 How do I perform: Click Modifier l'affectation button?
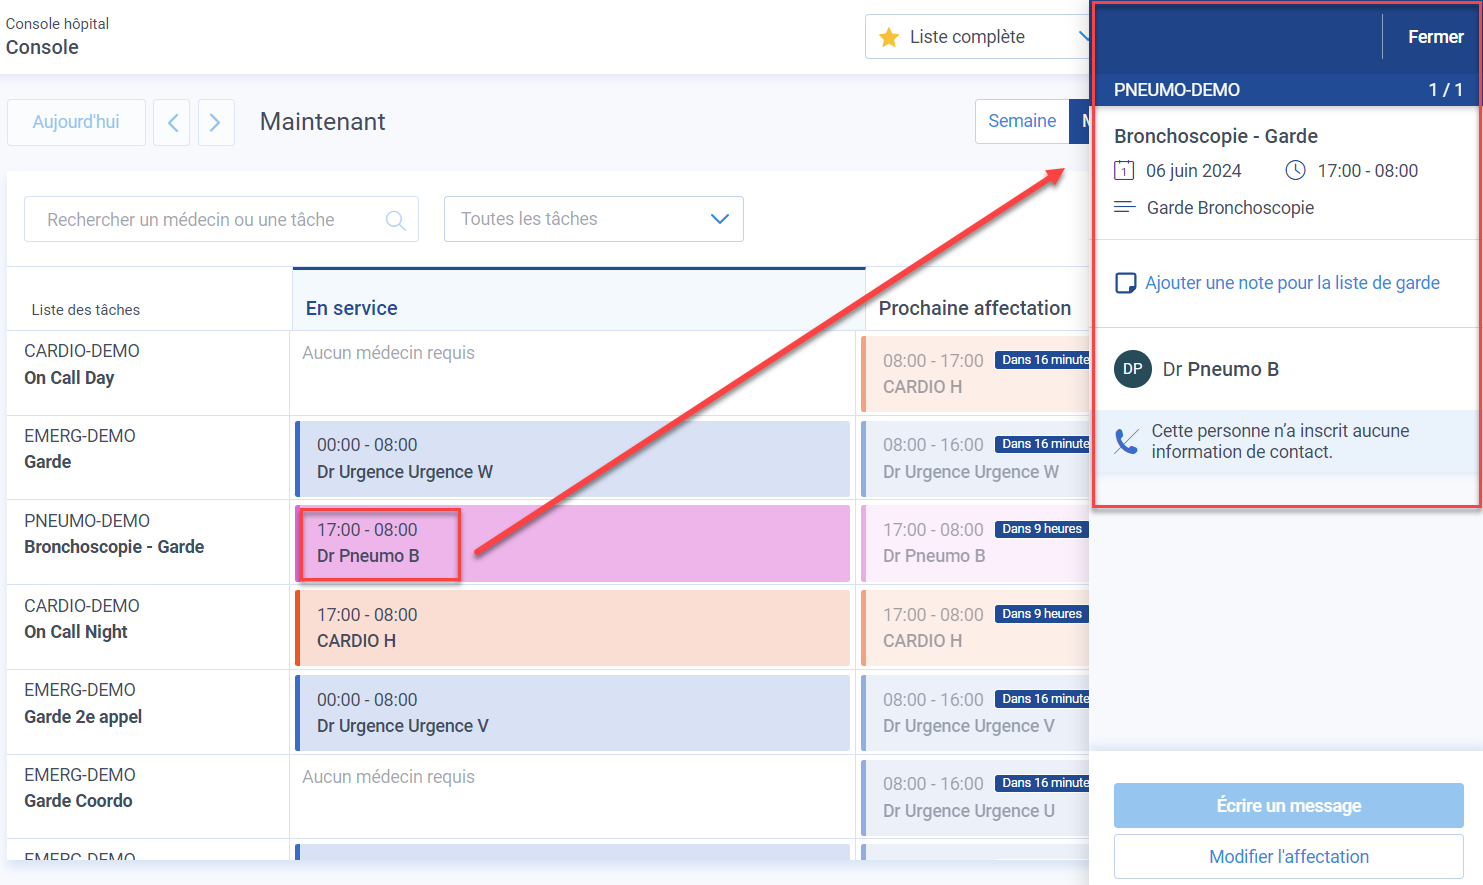click(1288, 856)
